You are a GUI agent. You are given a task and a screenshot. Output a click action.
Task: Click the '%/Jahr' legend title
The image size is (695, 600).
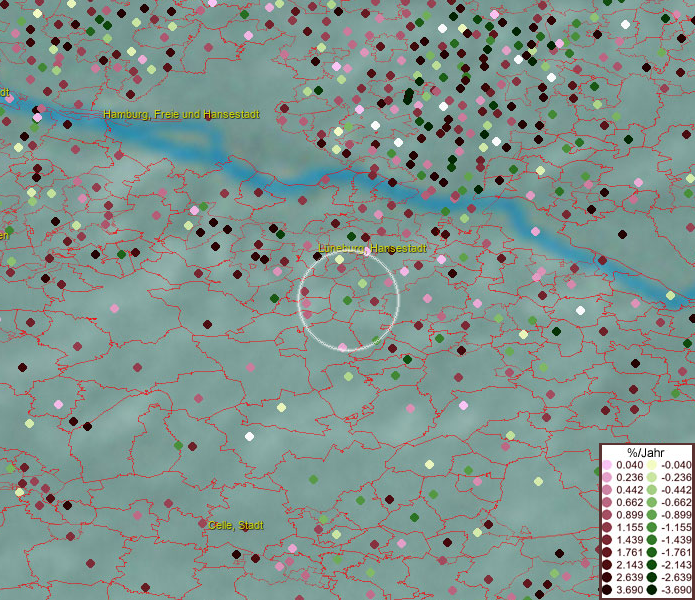pos(646,452)
